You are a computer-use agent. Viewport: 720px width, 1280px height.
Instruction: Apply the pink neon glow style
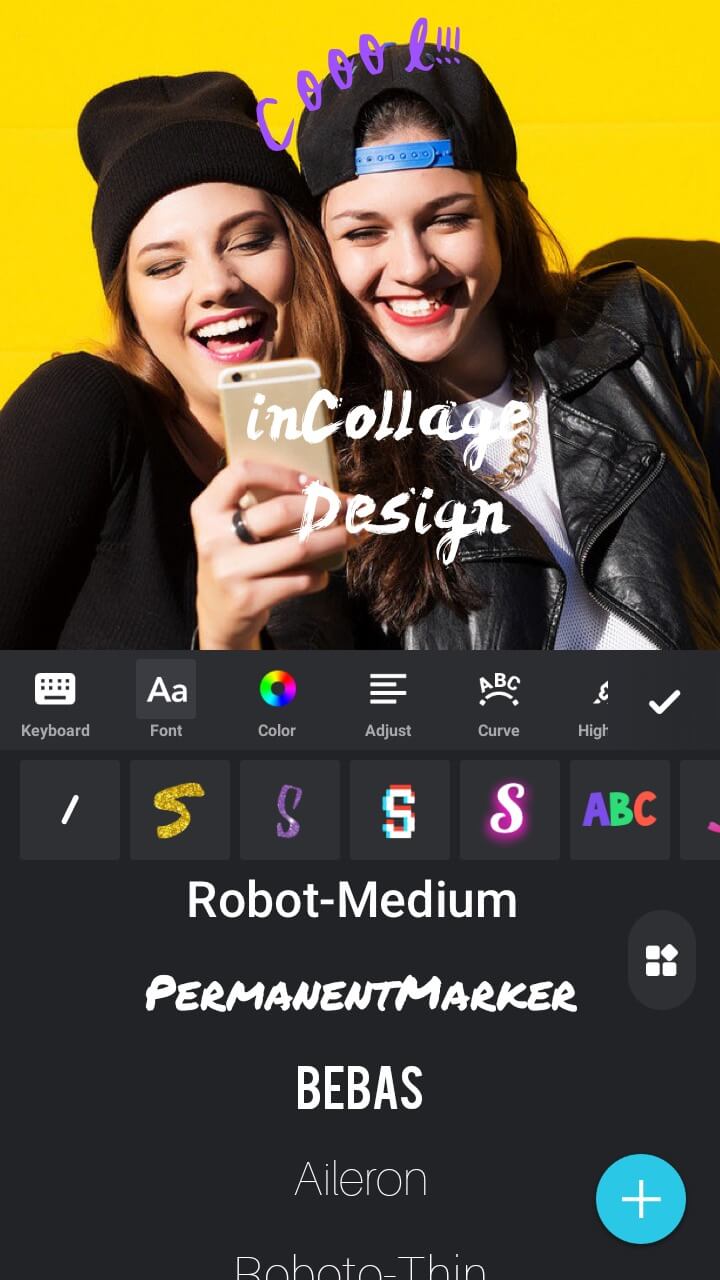coord(510,810)
